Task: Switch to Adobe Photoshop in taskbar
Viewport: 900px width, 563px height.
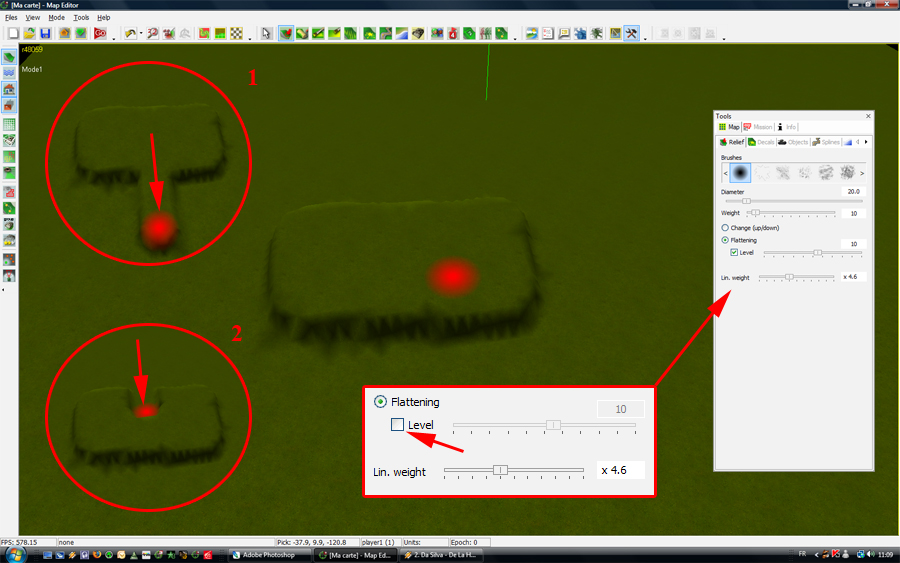Action: coord(269,555)
